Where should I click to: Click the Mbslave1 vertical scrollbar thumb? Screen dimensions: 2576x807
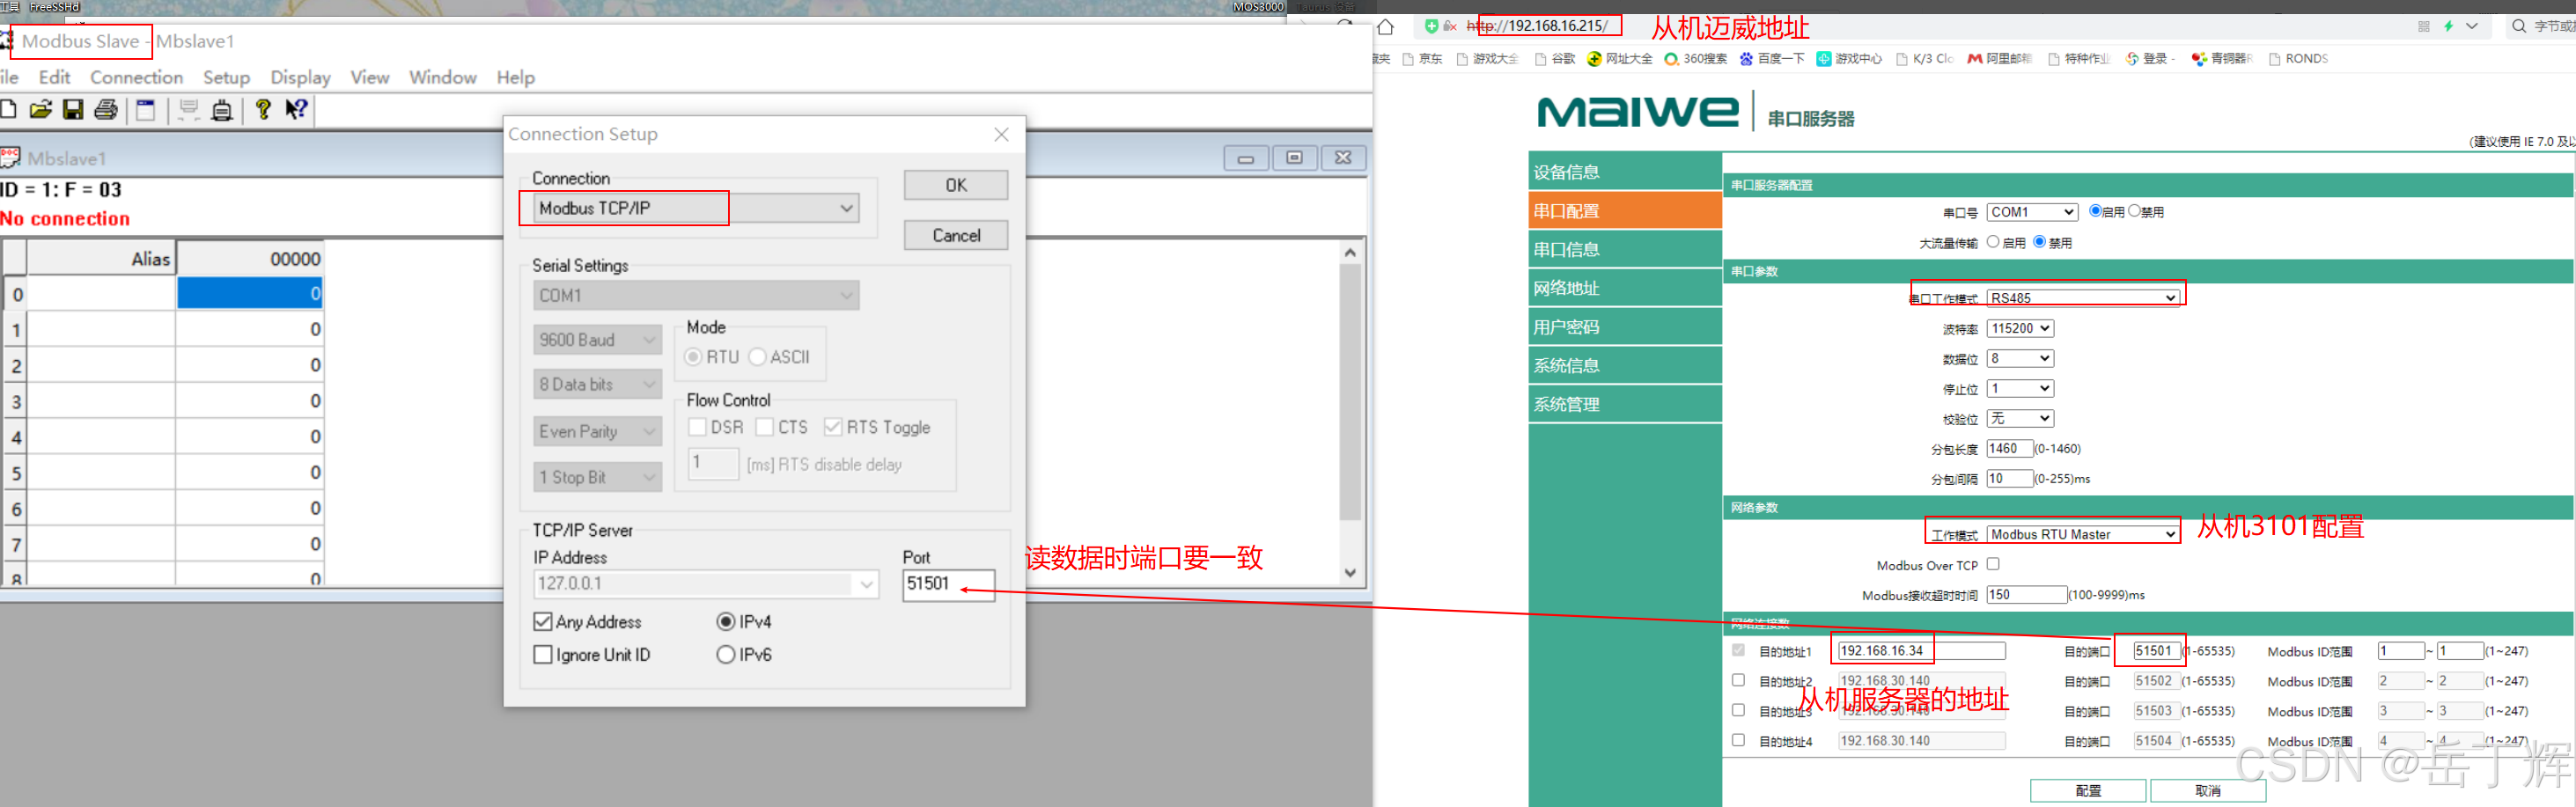tap(1350, 392)
